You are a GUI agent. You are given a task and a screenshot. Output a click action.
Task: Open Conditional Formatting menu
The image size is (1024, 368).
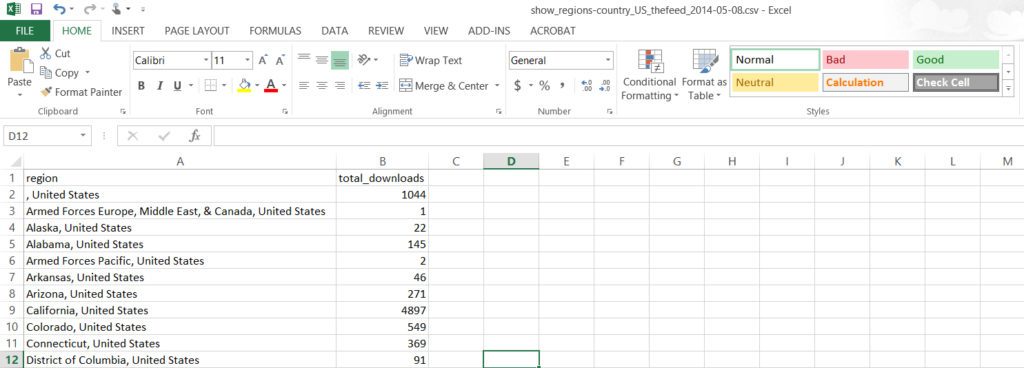click(650, 75)
